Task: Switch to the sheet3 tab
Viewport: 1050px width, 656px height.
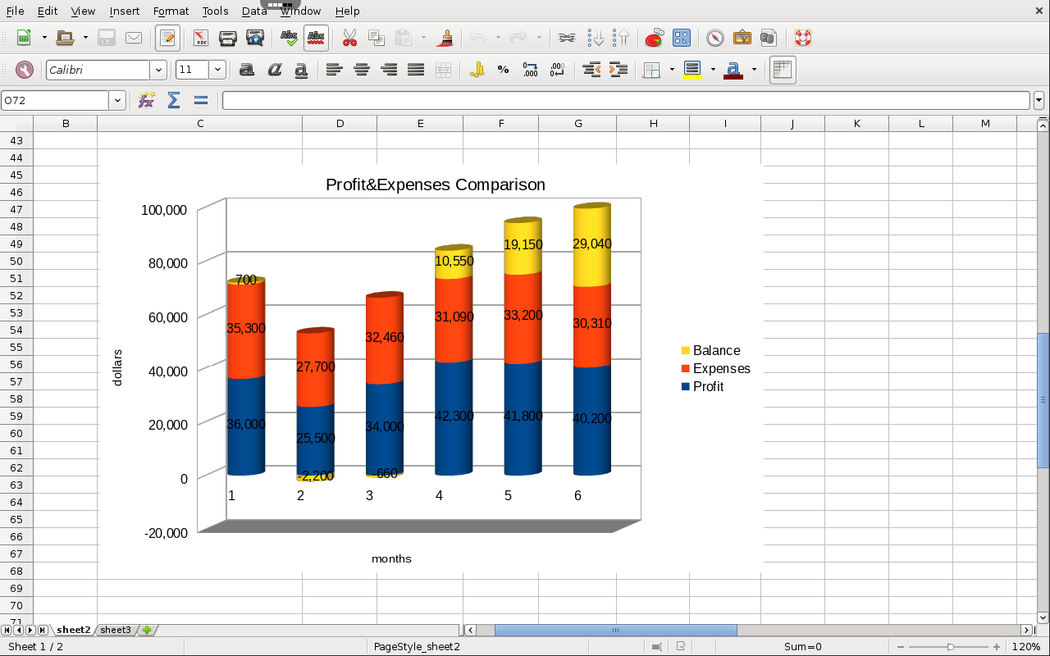Action: pyautogui.click(x=115, y=630)
